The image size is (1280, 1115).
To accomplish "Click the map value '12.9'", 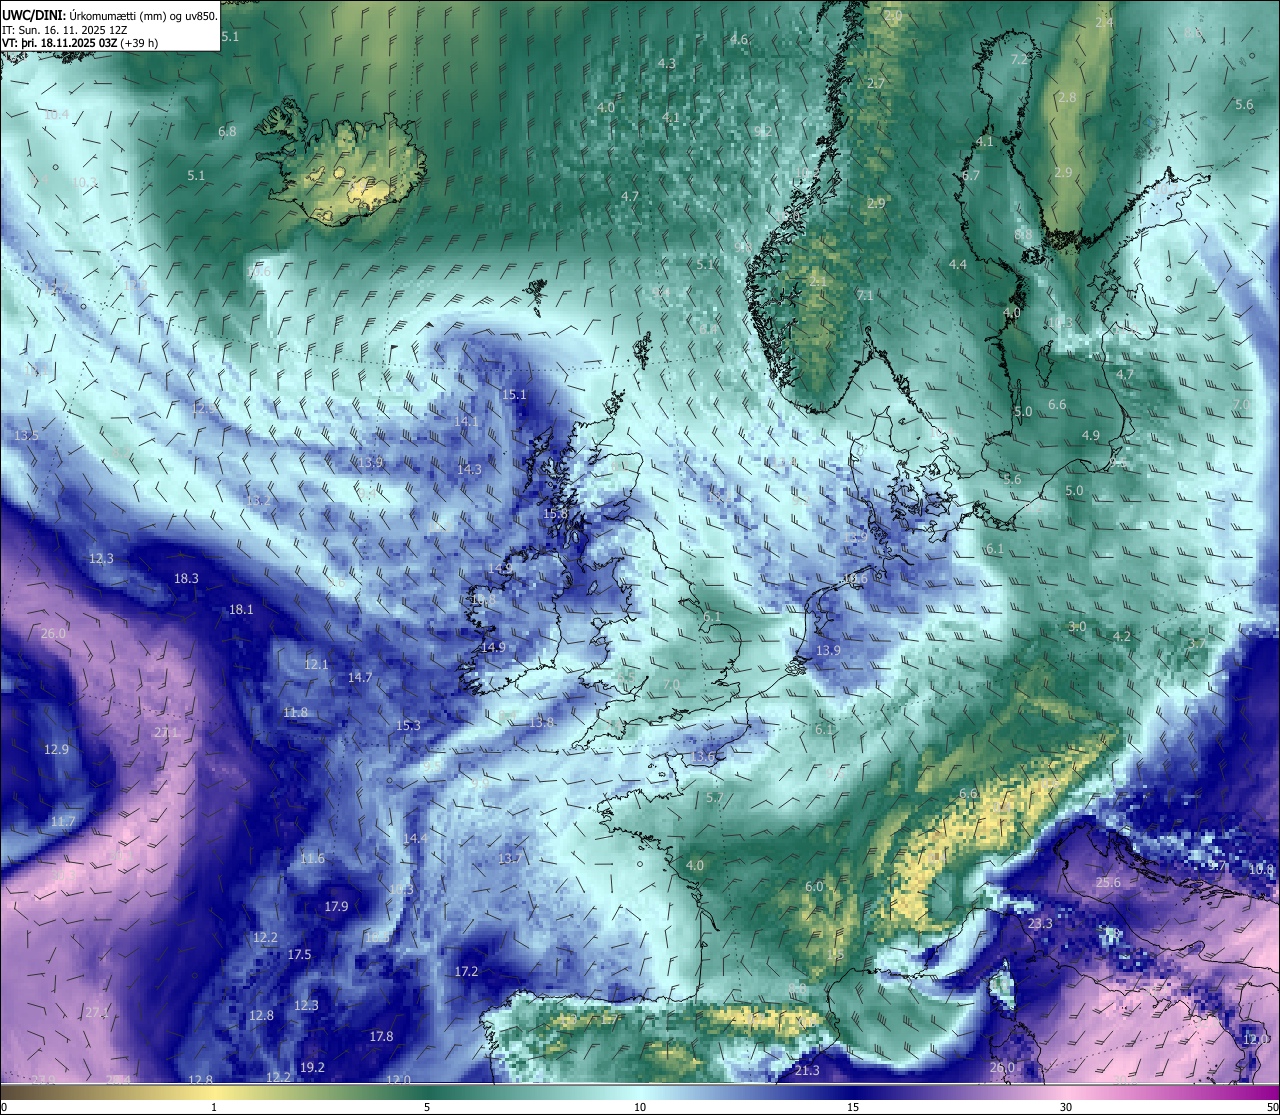I will point(56,749).
